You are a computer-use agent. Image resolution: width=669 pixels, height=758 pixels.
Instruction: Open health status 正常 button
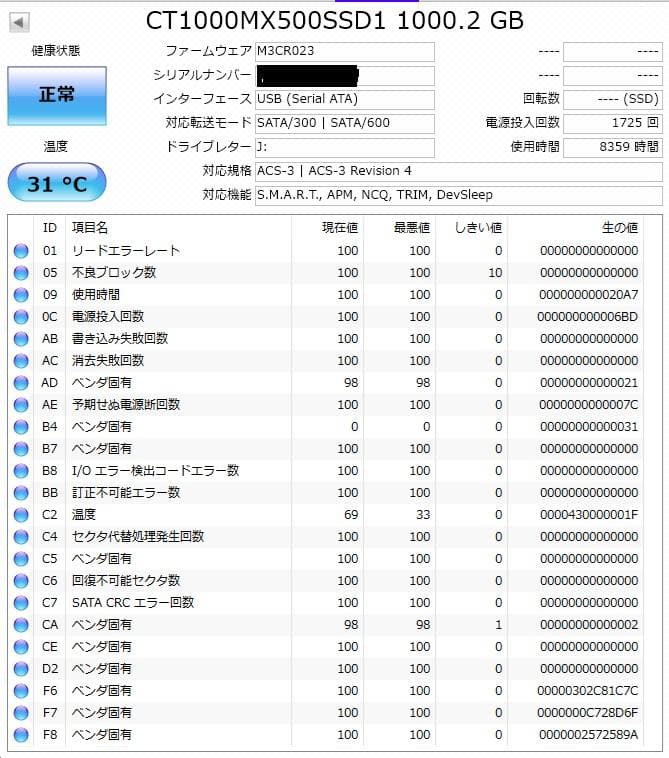[57, 96]
